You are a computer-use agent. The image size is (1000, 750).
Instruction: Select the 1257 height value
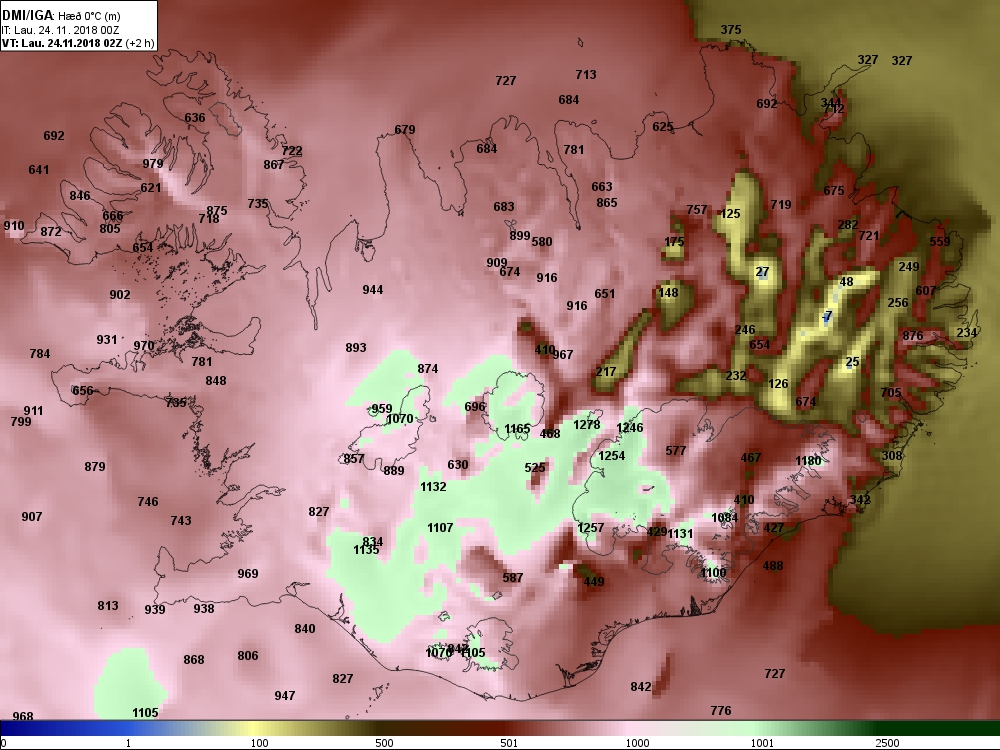(590, 528)
